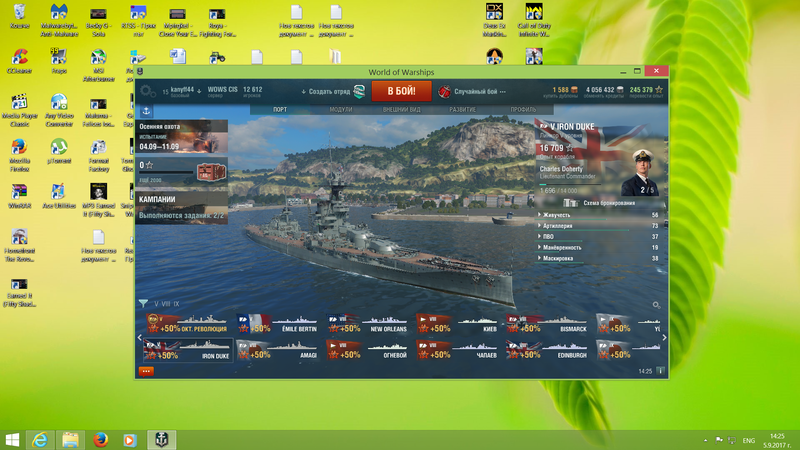Switch to the ПРОФИЛЬ tab
Viewport: 800px width, 450px height.
pyautogui.click(x=523, y=110)
